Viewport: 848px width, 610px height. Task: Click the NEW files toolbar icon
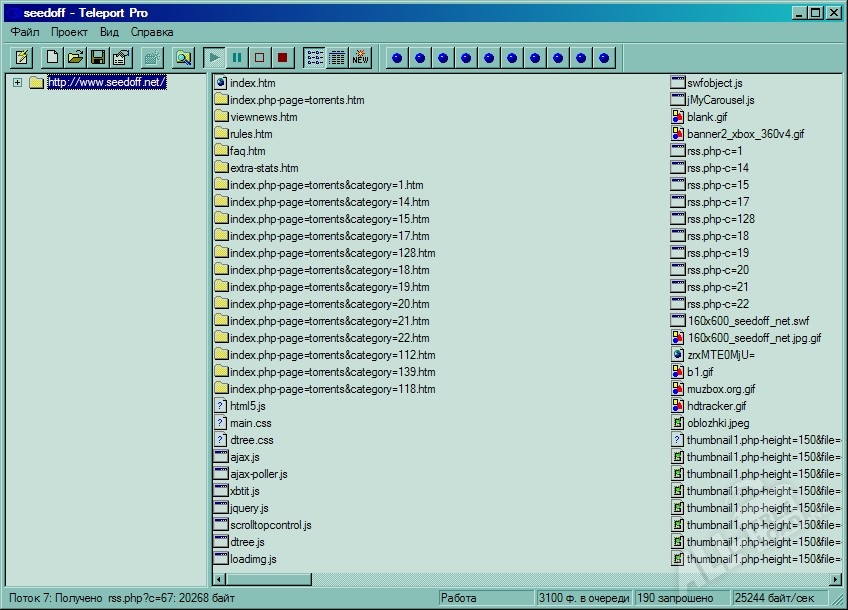(360, 58)
